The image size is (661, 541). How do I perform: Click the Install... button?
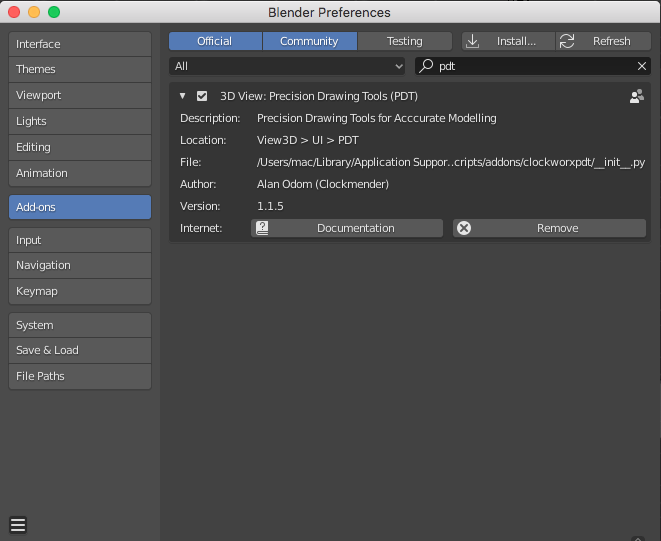508,41
